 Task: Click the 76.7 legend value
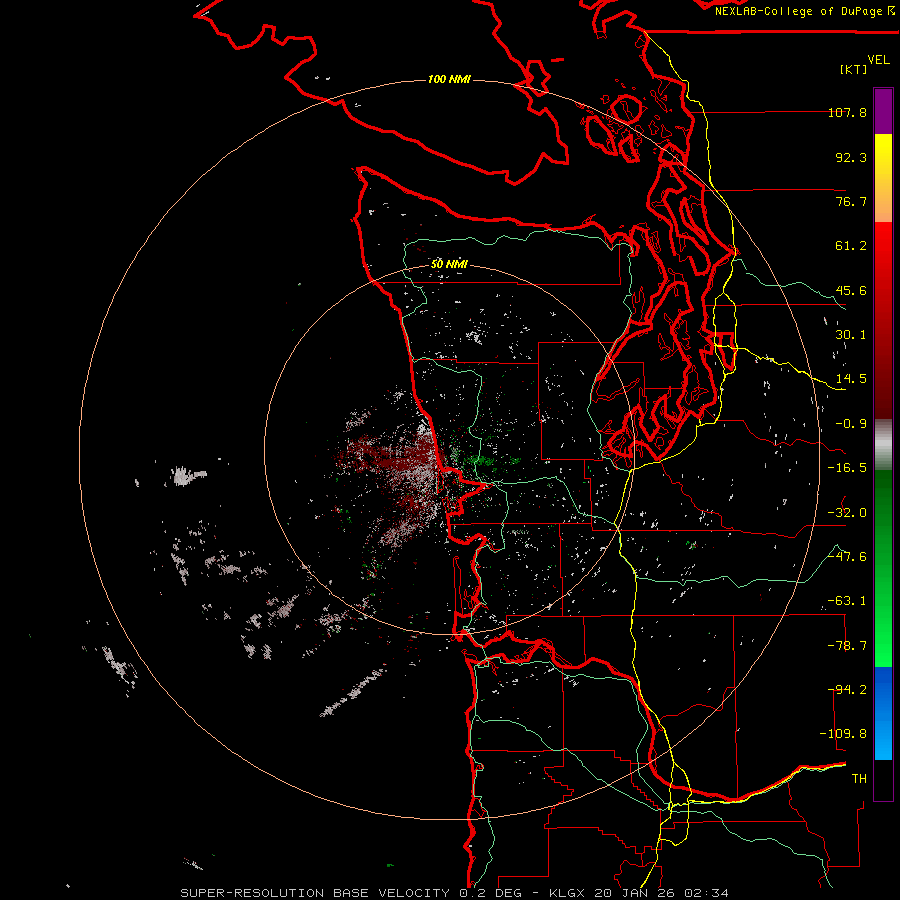(x=851, y=201)
